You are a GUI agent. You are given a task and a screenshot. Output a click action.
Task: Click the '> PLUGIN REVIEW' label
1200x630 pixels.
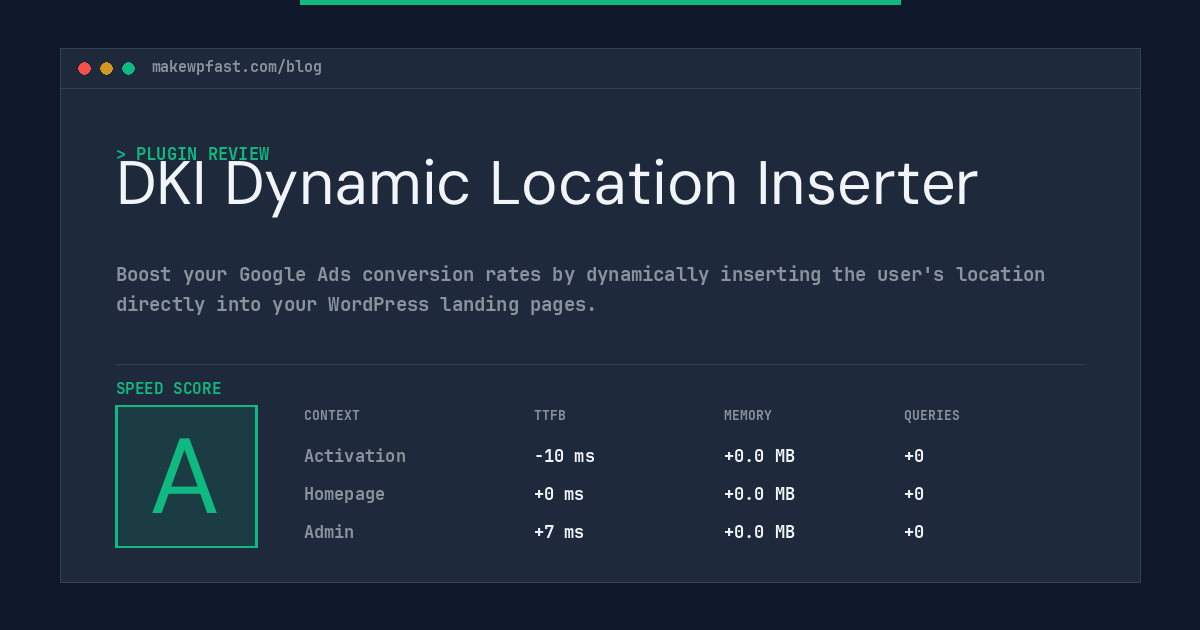193,154
